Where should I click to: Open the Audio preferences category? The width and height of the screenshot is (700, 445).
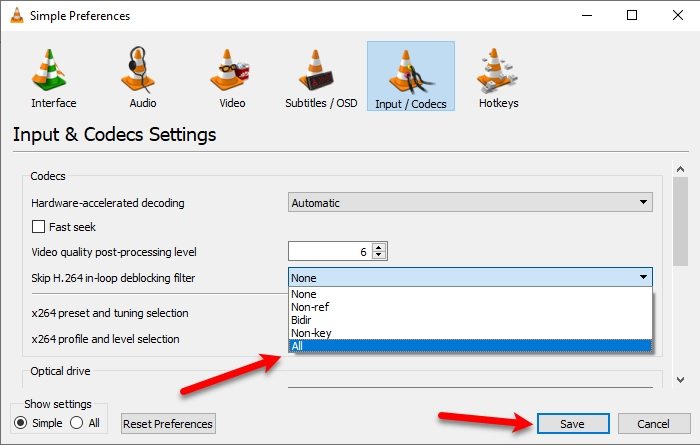pos(142,78)
